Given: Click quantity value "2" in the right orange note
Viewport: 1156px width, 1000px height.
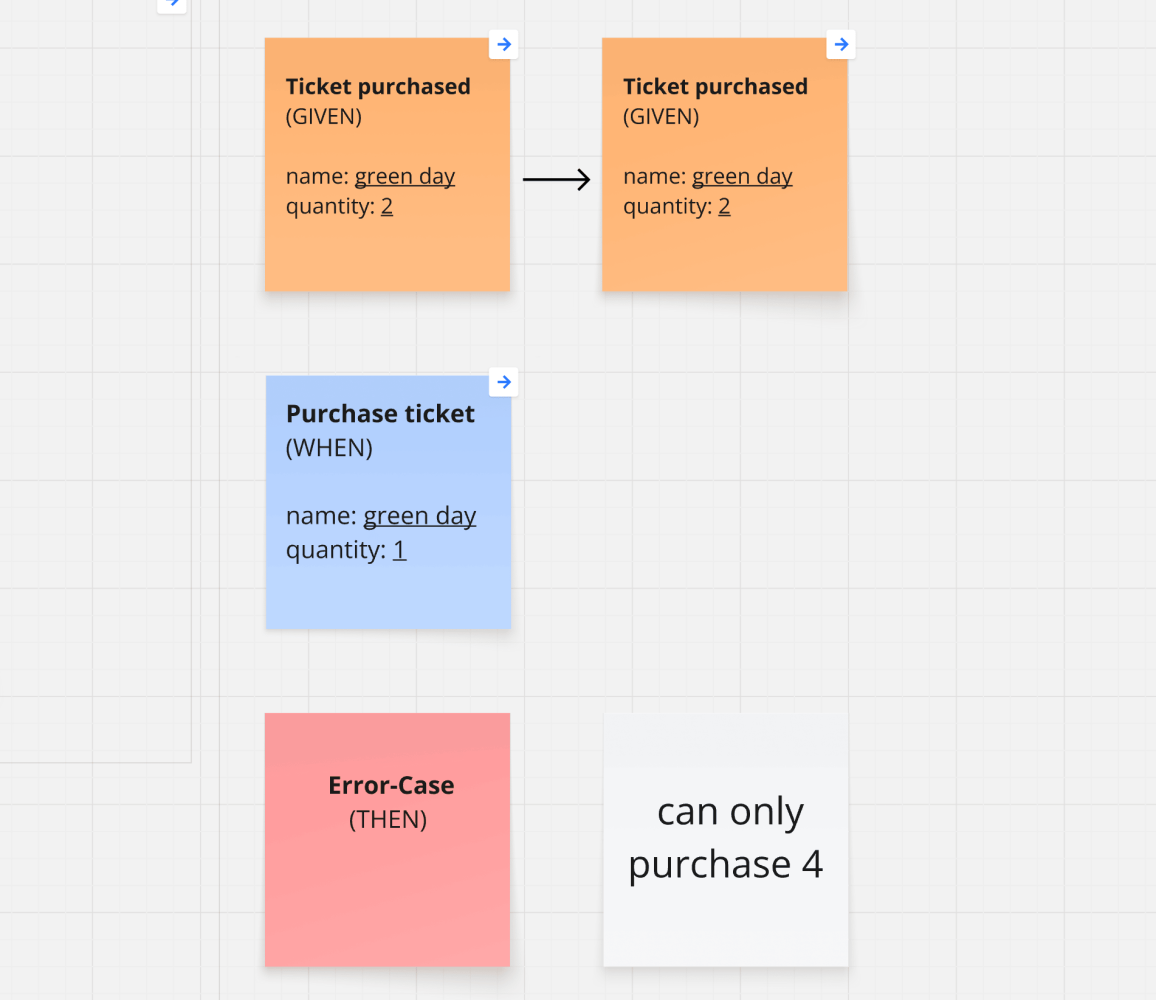Looking at the screenshot, I should (x=724, y=207).
